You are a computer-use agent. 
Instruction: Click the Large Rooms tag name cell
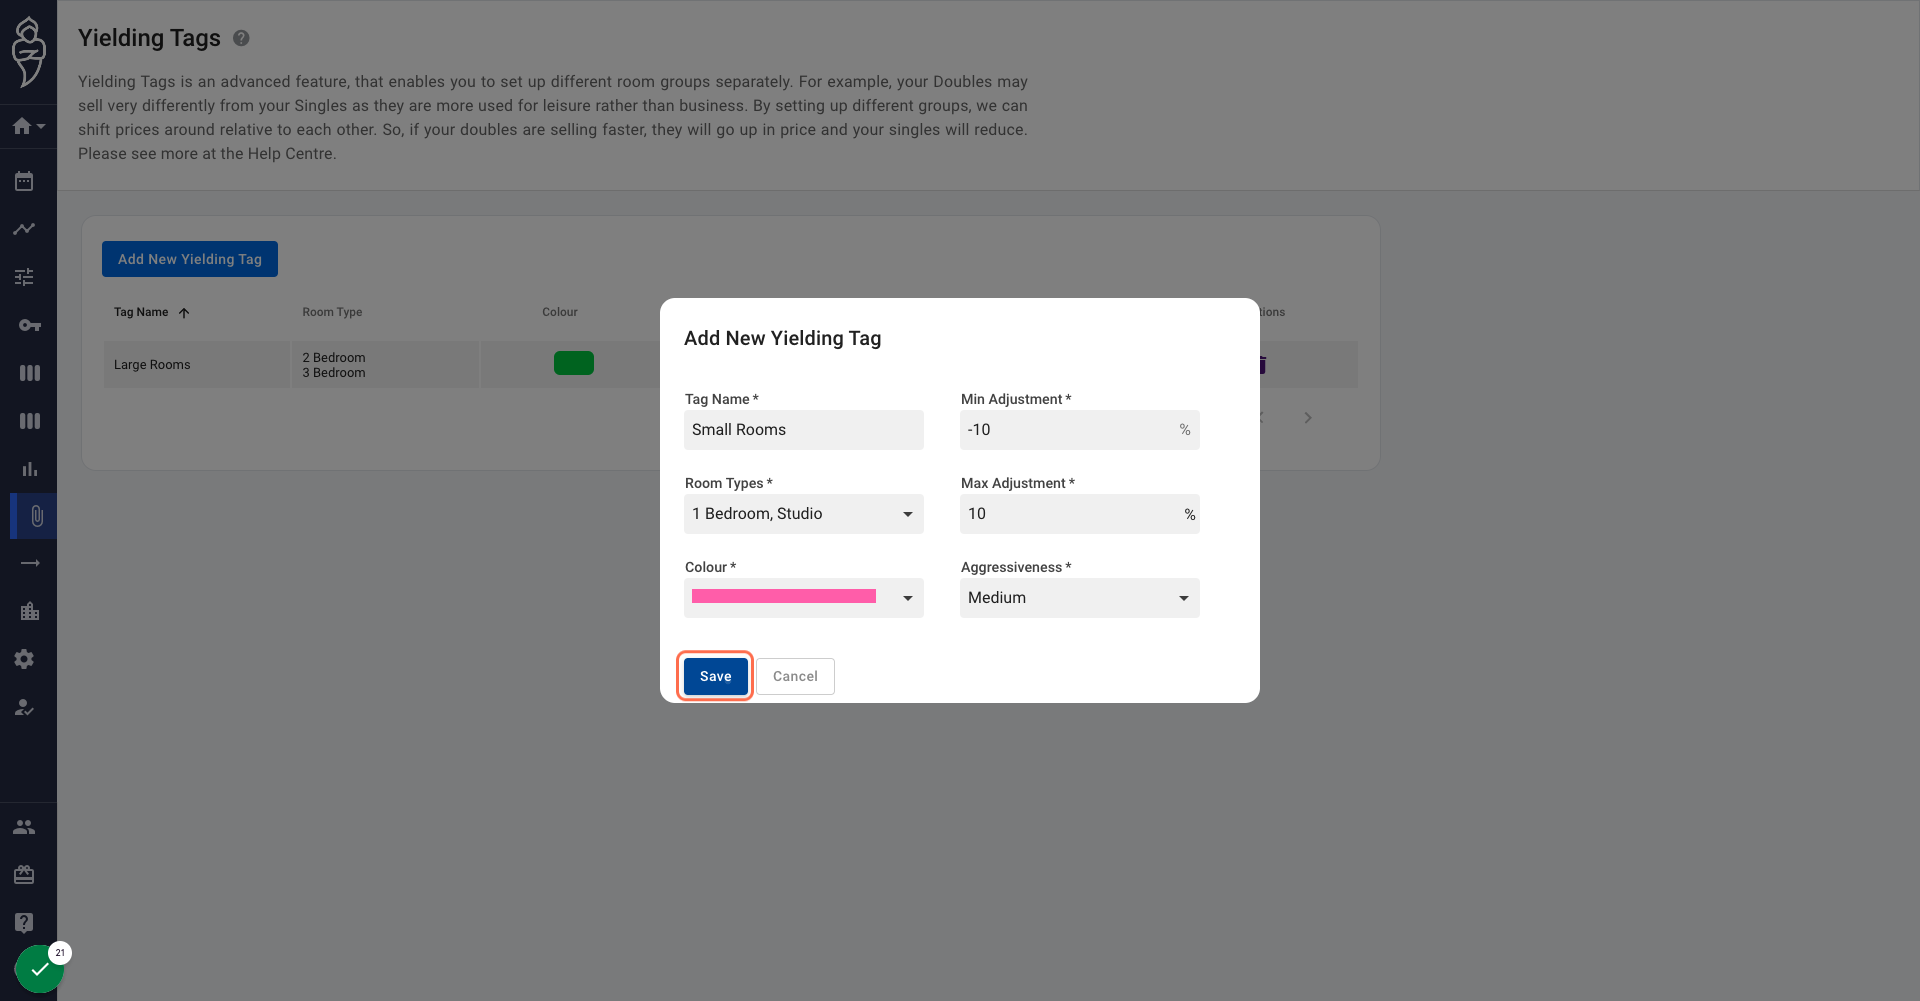tap(197, 365)
